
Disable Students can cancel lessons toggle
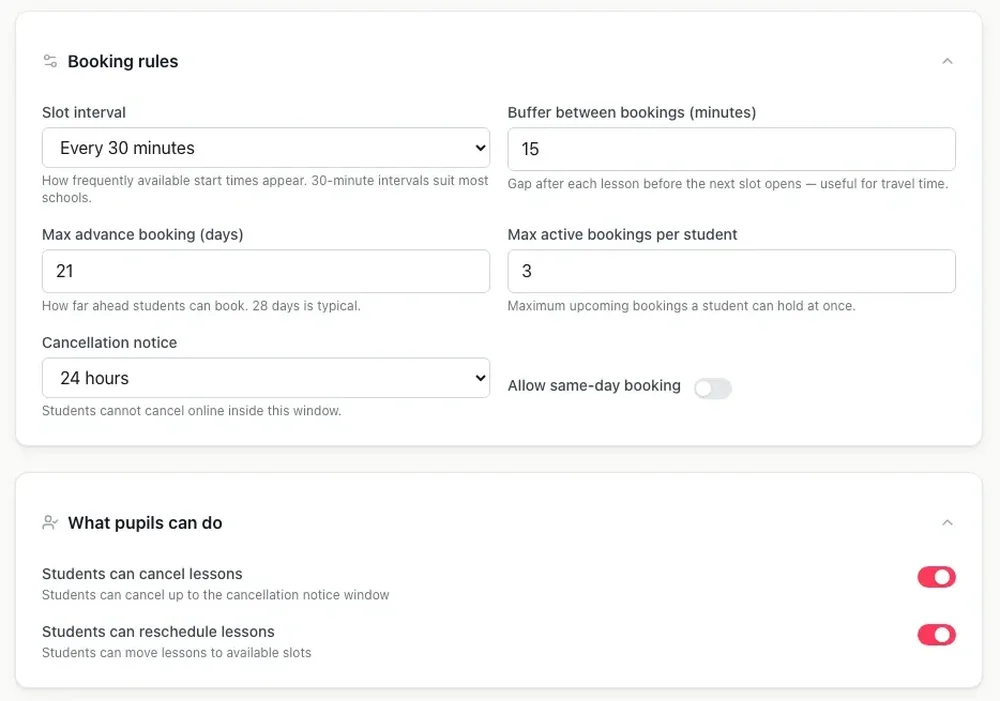[x=936, y=577]
